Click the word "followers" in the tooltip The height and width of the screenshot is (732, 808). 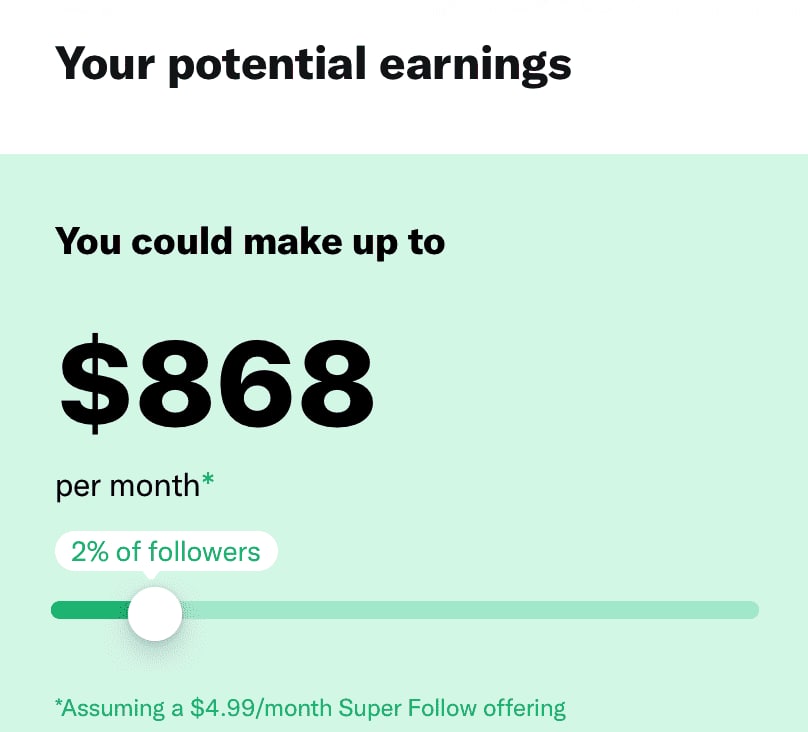click(204, 551)
